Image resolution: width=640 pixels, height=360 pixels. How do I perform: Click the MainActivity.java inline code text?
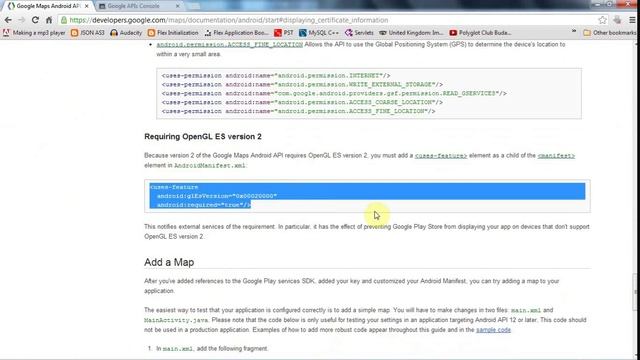click(176, 320)
